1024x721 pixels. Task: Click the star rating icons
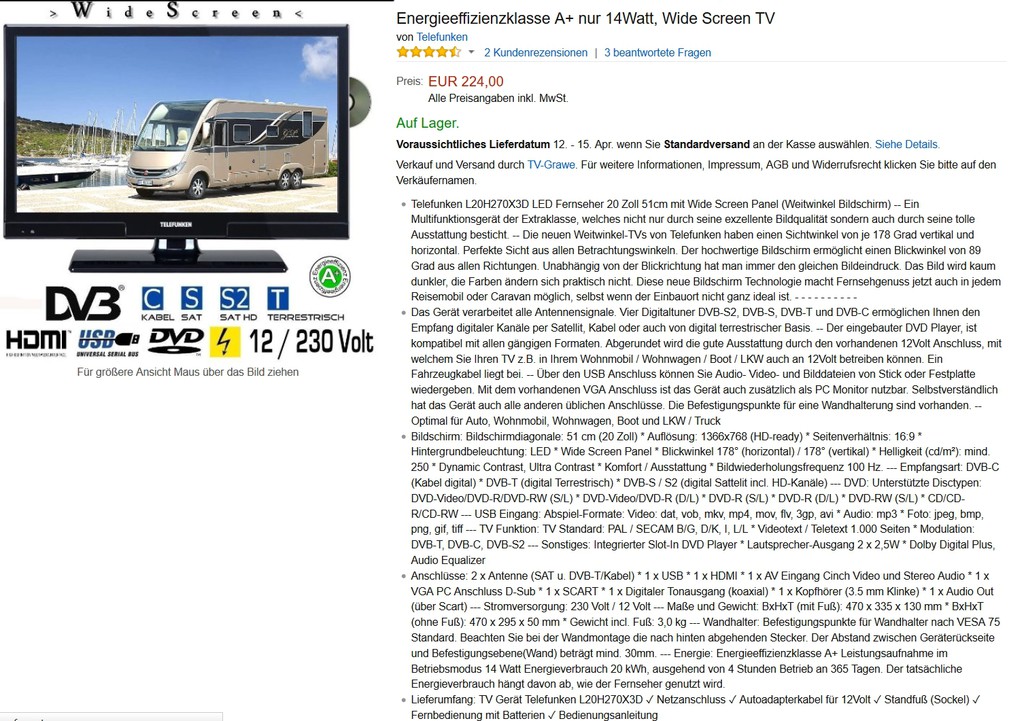428,52
